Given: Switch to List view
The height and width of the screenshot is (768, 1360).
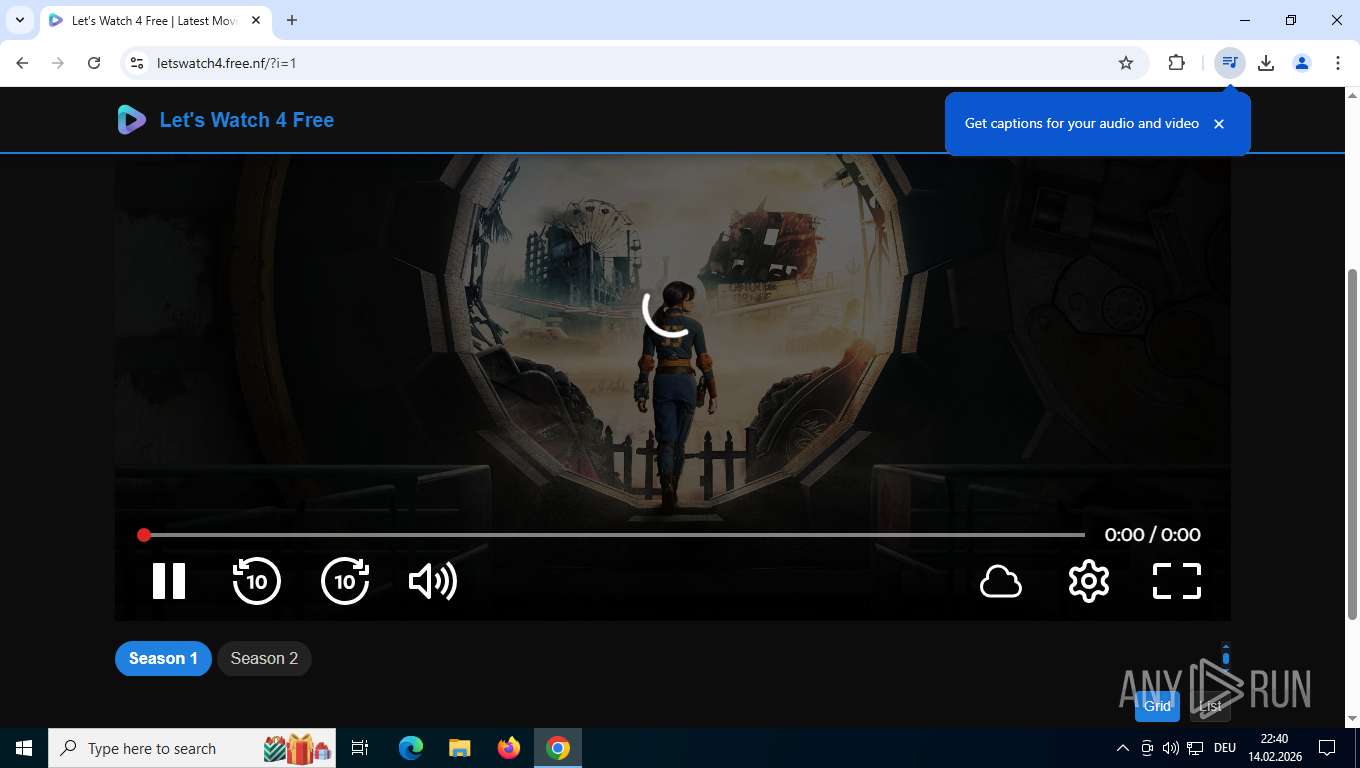Looking at the screenshot, I should (1210, 706).
